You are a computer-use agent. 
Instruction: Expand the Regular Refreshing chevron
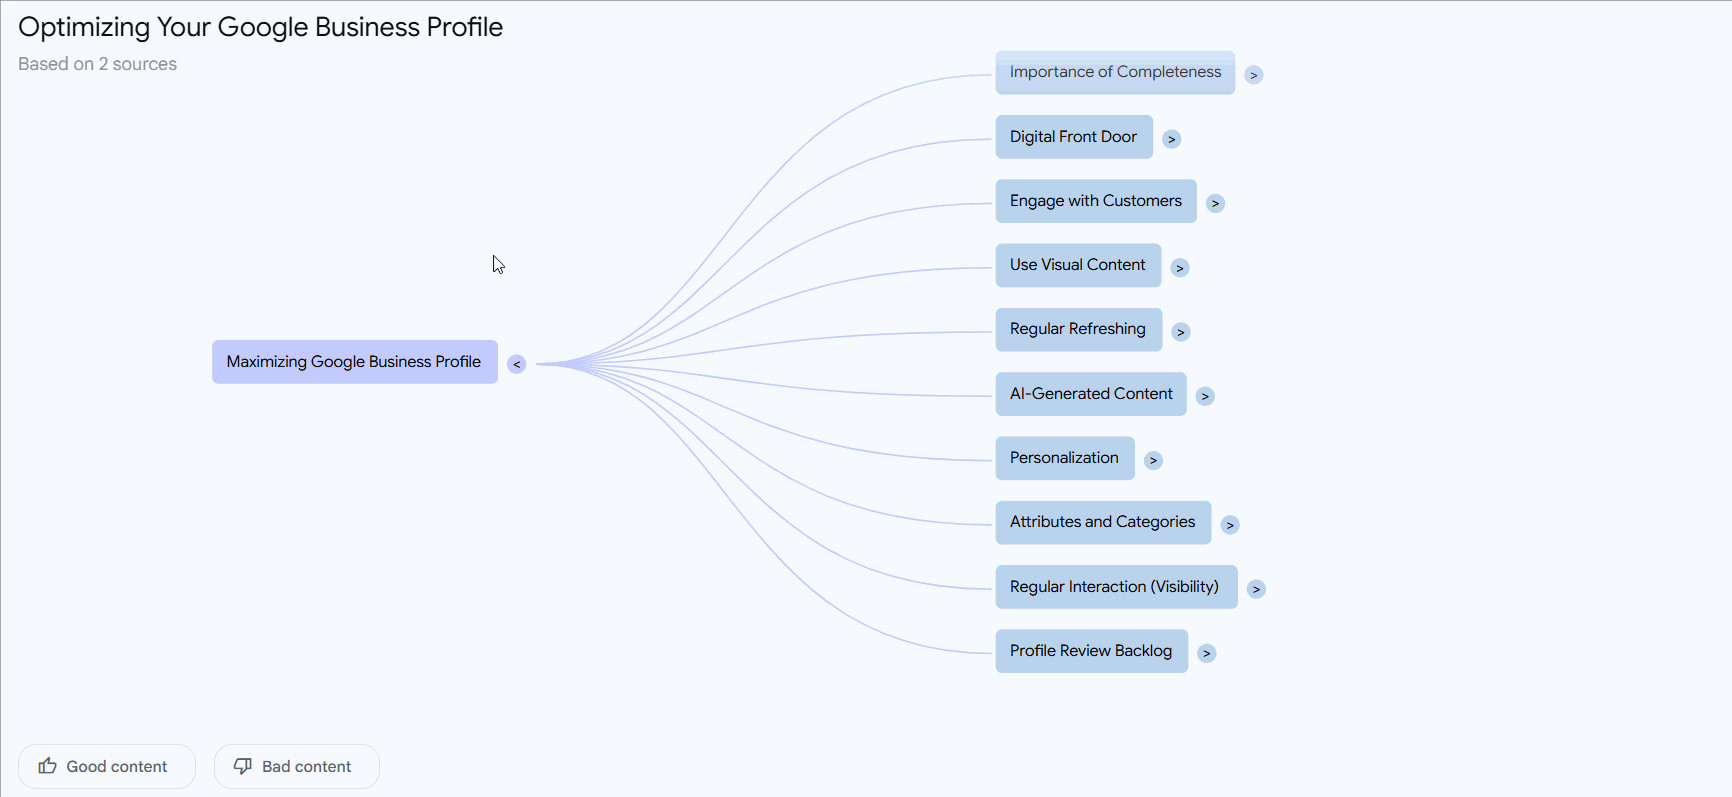(1181, 332)
